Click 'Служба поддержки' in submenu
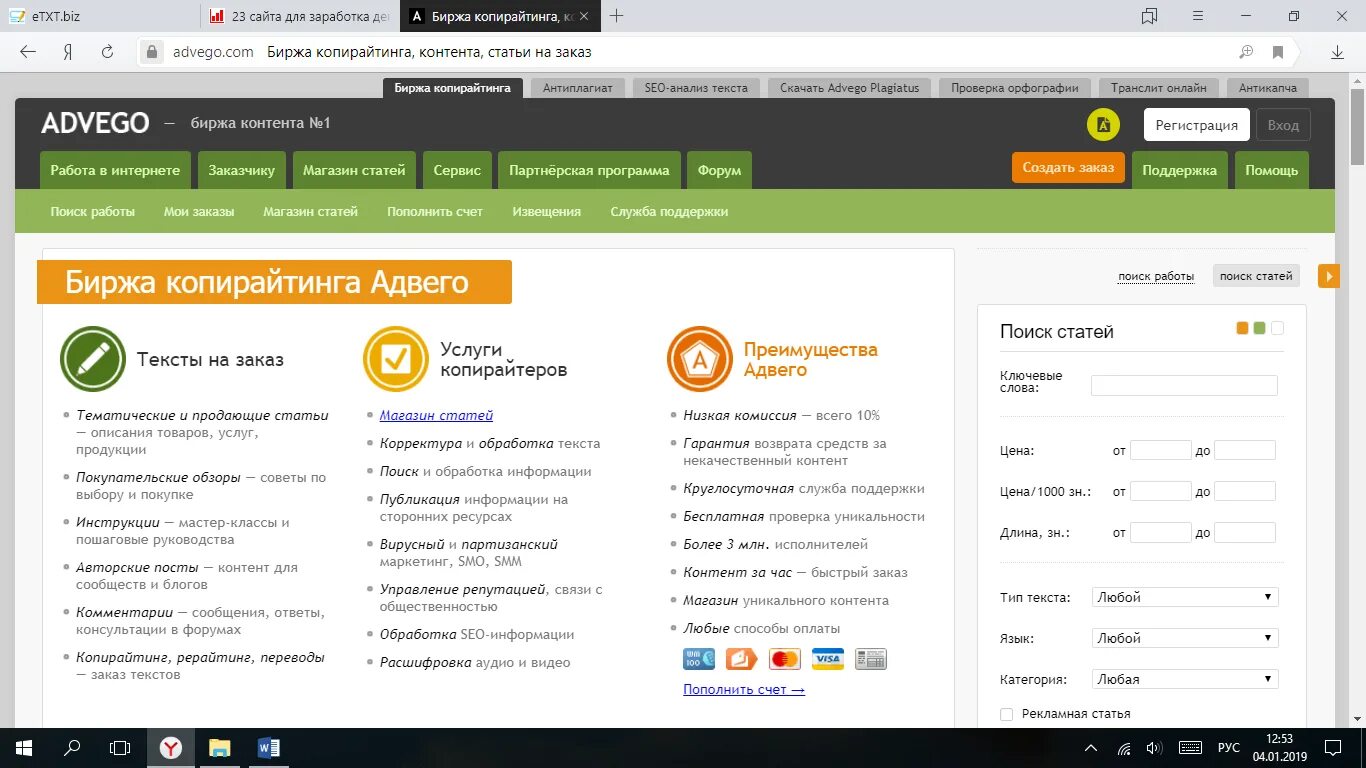 [669, 212]
